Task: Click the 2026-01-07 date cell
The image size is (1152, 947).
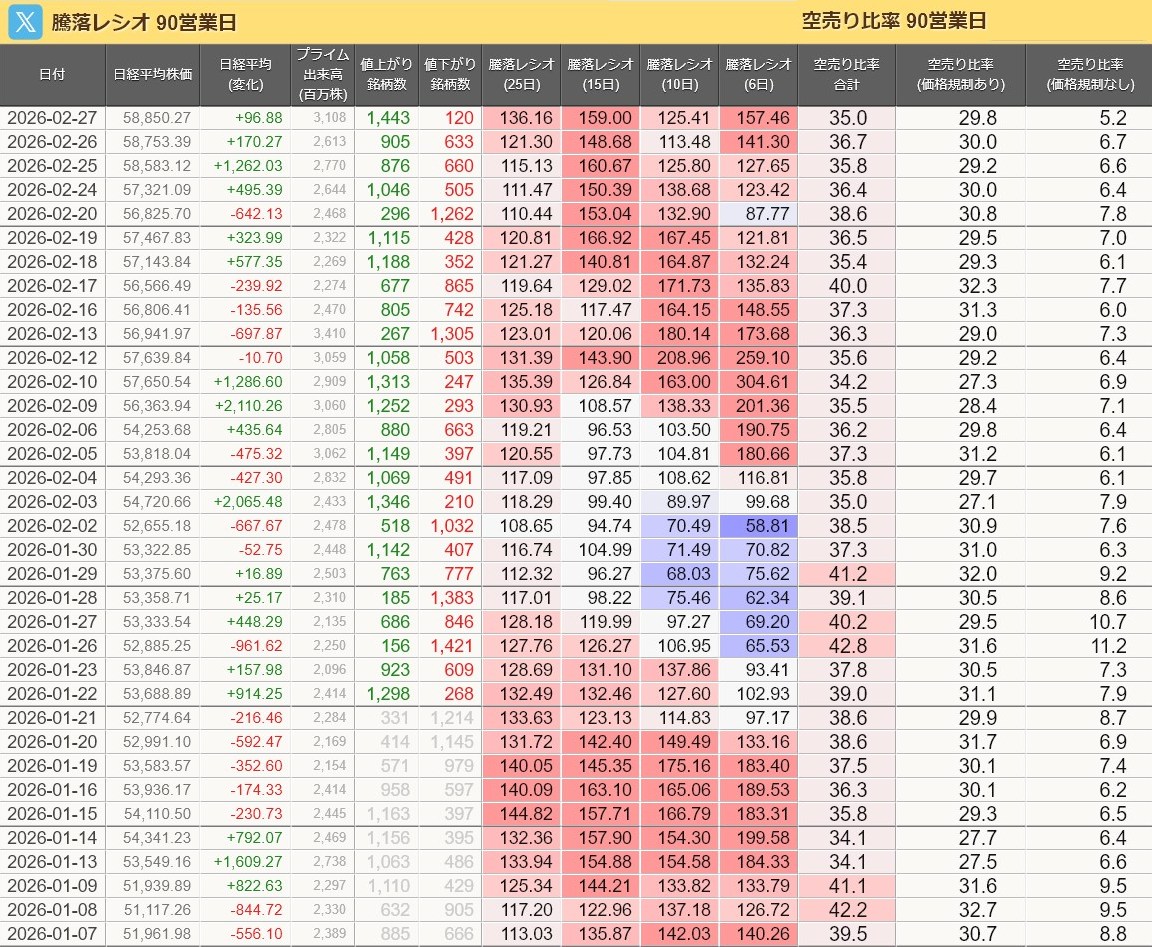Action: 52,933
